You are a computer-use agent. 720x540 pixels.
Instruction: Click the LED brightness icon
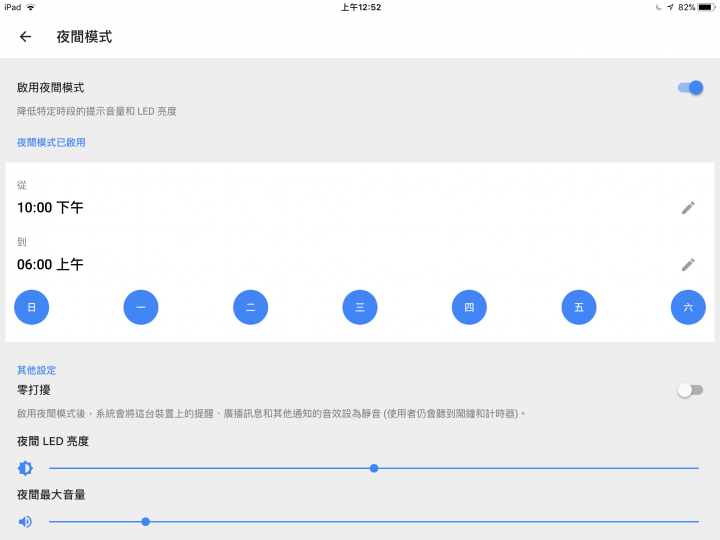click(x=25, y=468)
